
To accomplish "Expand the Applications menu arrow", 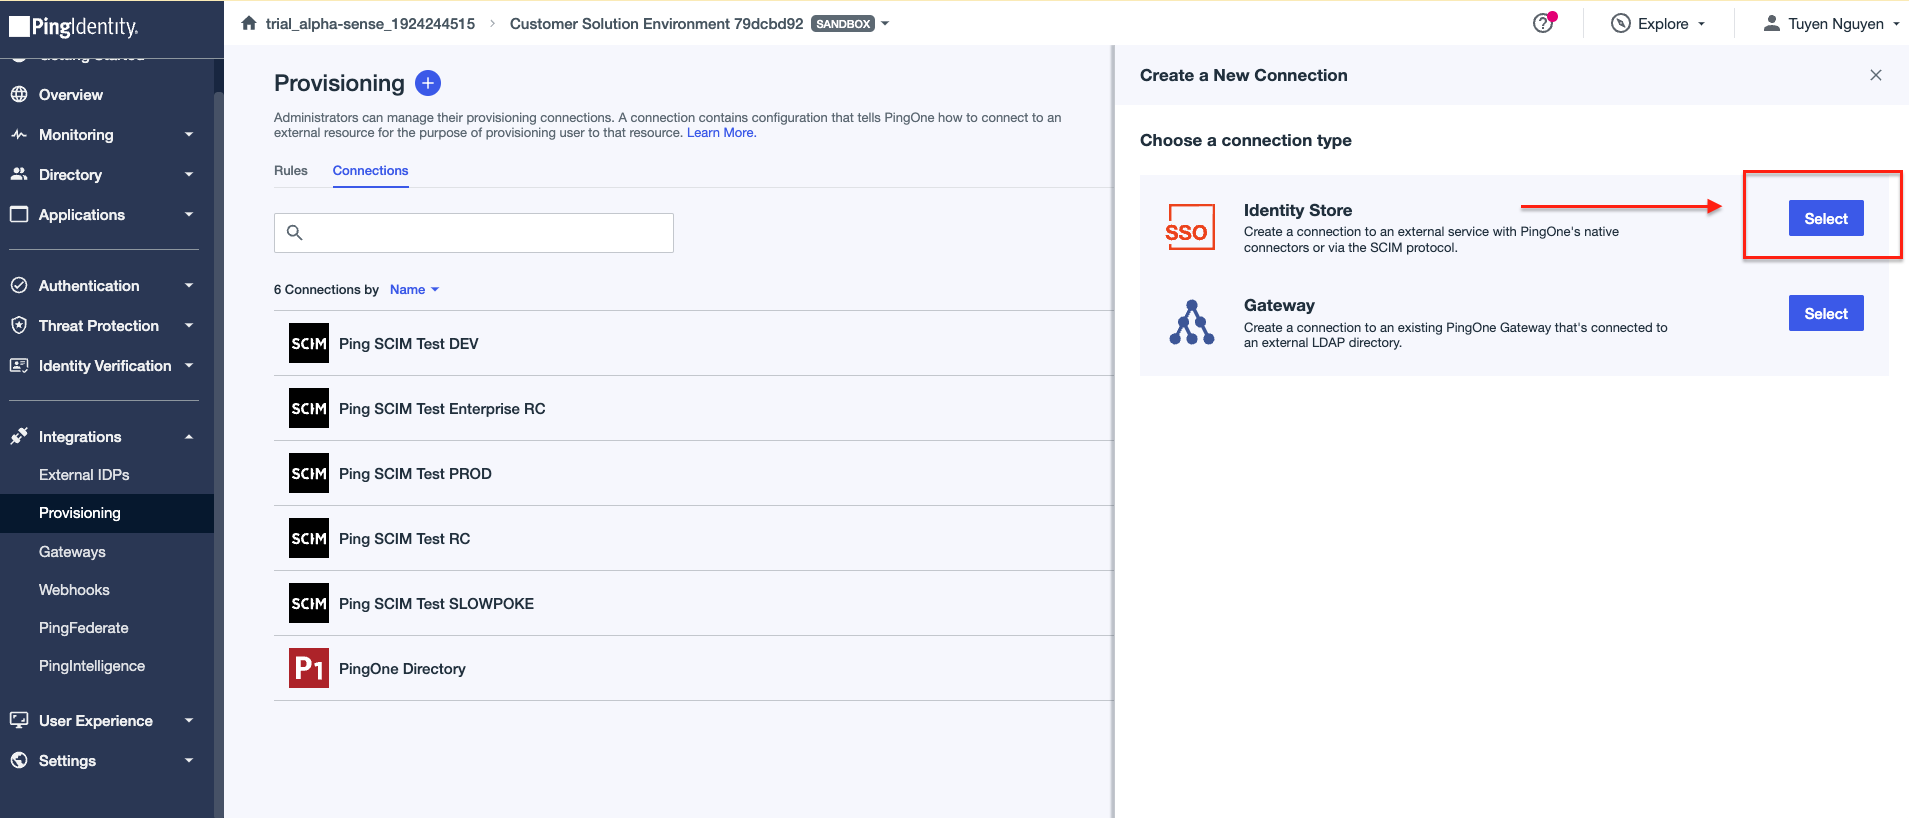I will (189, 214).
